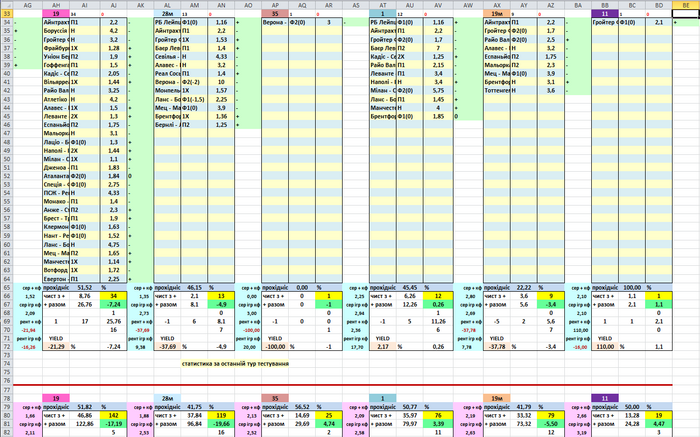This screenshot has width=700, height=437.
Task: Click the total value "122,86" in row 81
Action: pyautogui.click(x=84, y=424)
